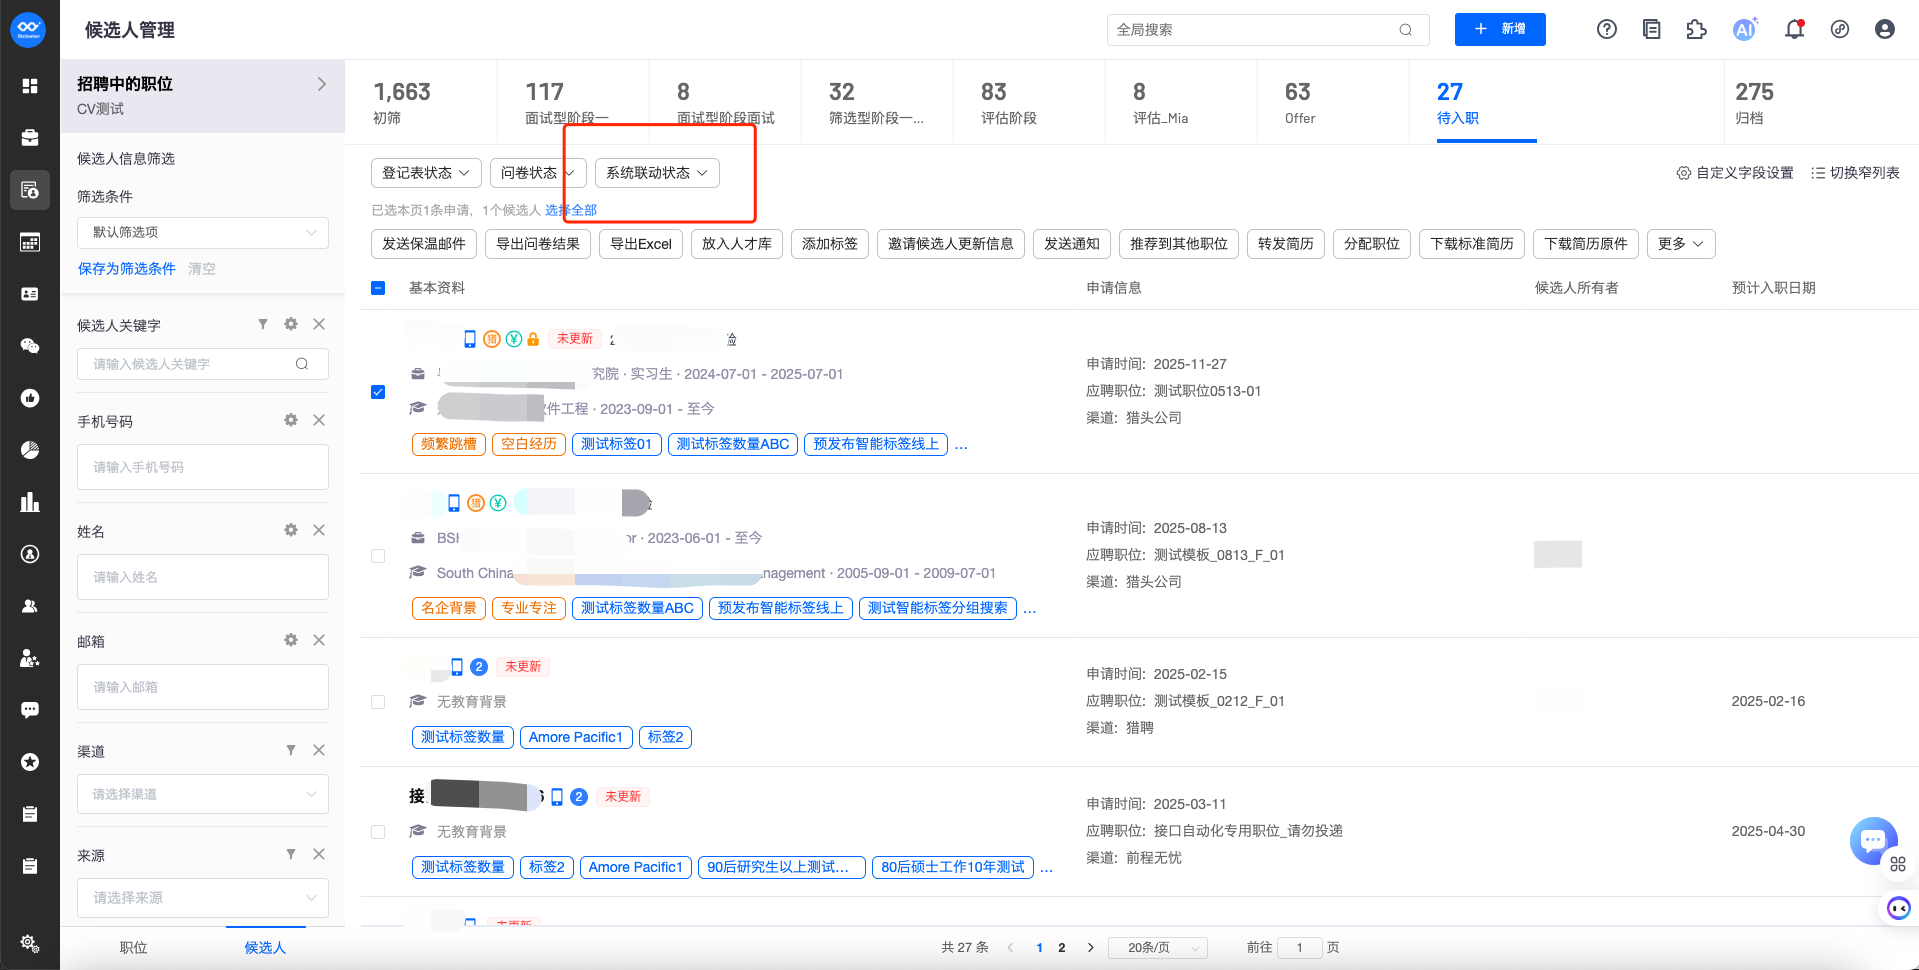
Task: Click the filter funnel icon for 候选人关键字
Action: [263, 324]
